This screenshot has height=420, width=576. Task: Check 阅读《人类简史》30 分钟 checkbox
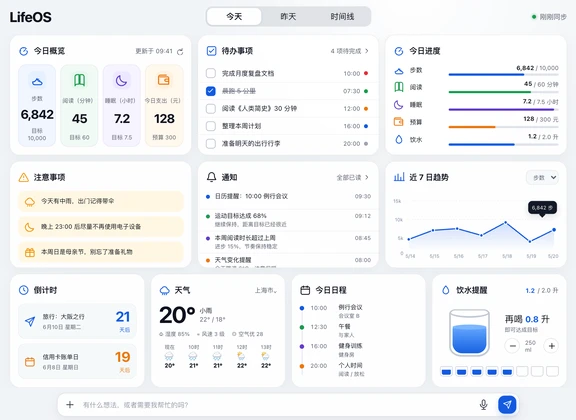[211, 108]
